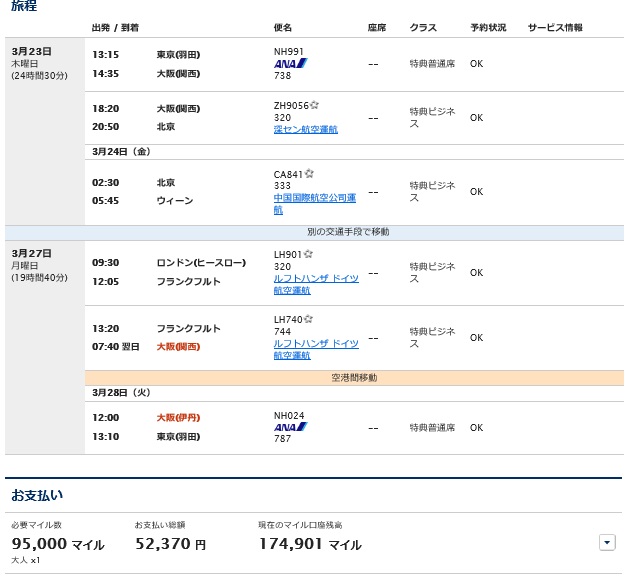Click flight number NH024
The image size is (631, 579).
pos(289,416)
